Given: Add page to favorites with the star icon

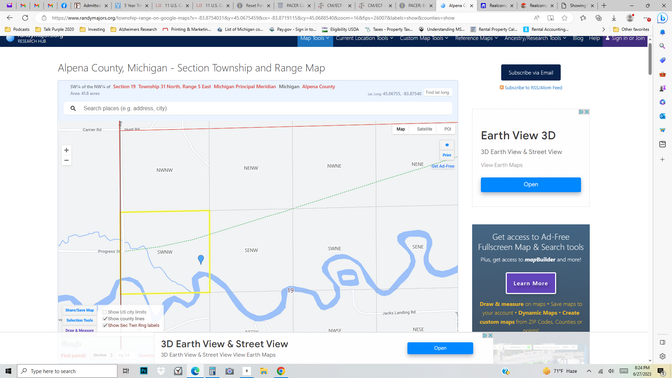Looking at the screenshot, I should pos(564,18).
